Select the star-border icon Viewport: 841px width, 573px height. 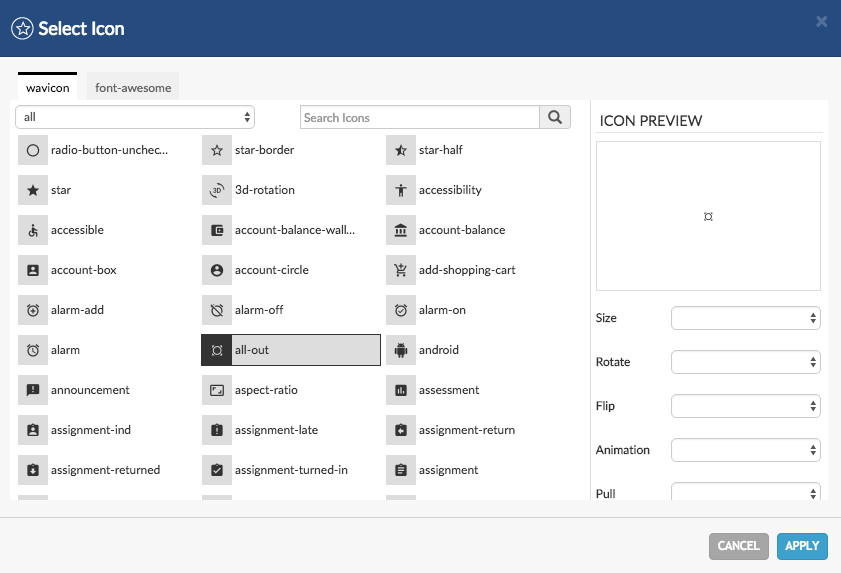click(x=264, y=150)
